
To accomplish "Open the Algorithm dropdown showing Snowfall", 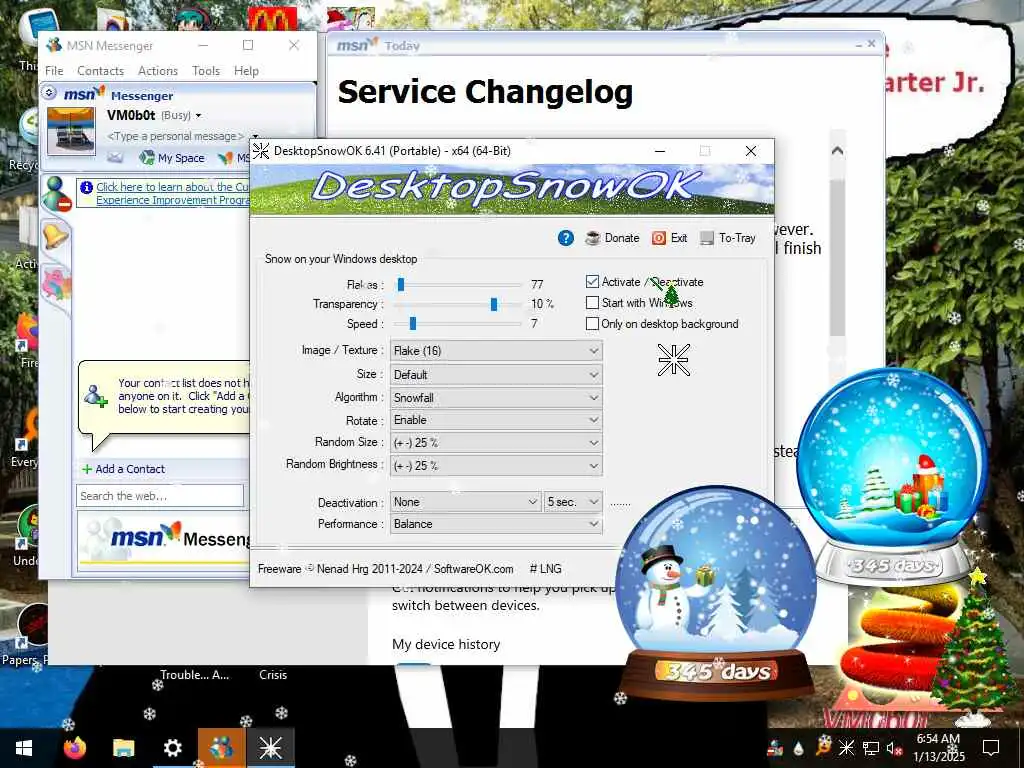I will pos(496,398).
